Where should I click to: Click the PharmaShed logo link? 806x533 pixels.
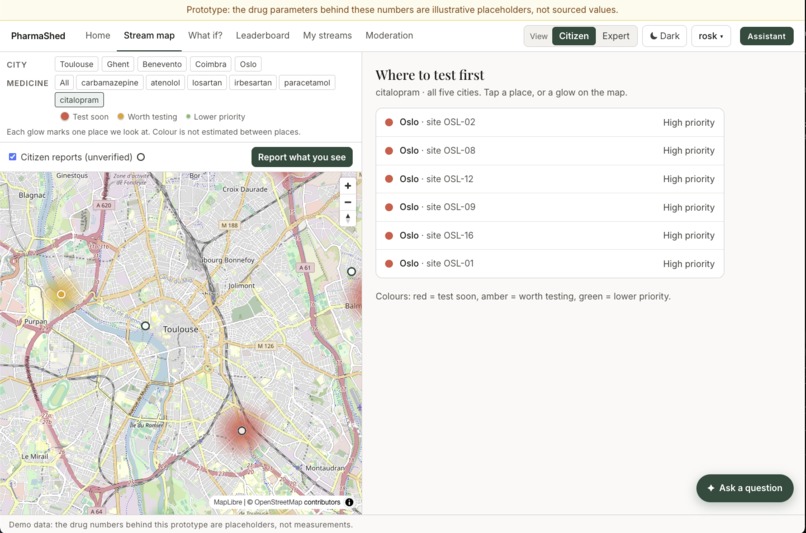[38, 36]
